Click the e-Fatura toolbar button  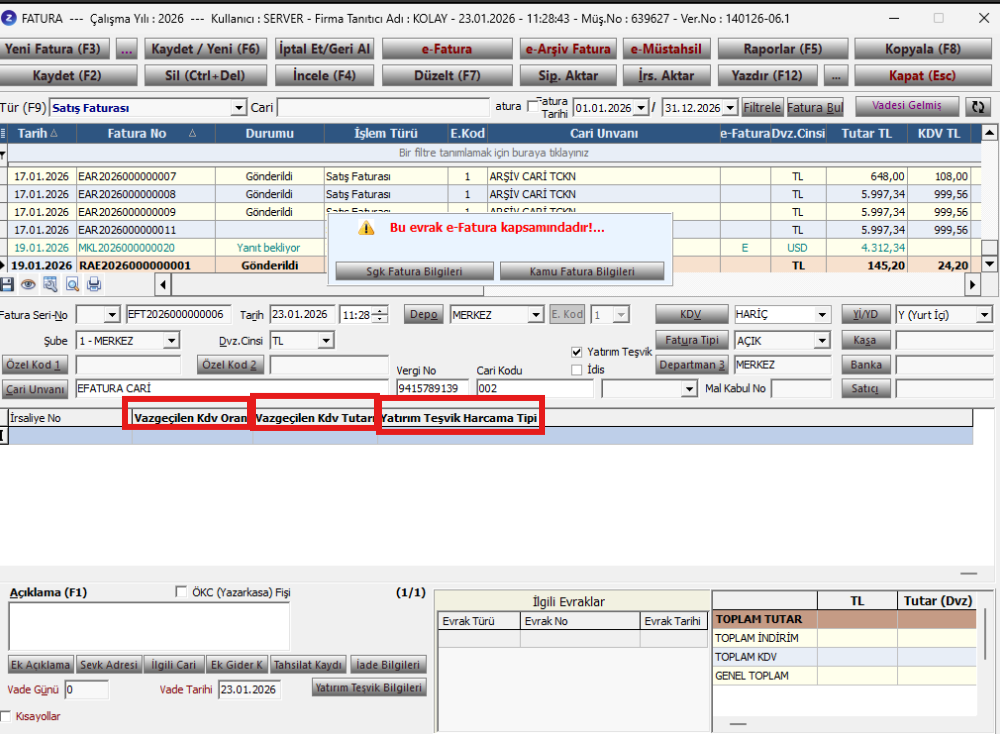pyautogui.click(x=447, y=49)
